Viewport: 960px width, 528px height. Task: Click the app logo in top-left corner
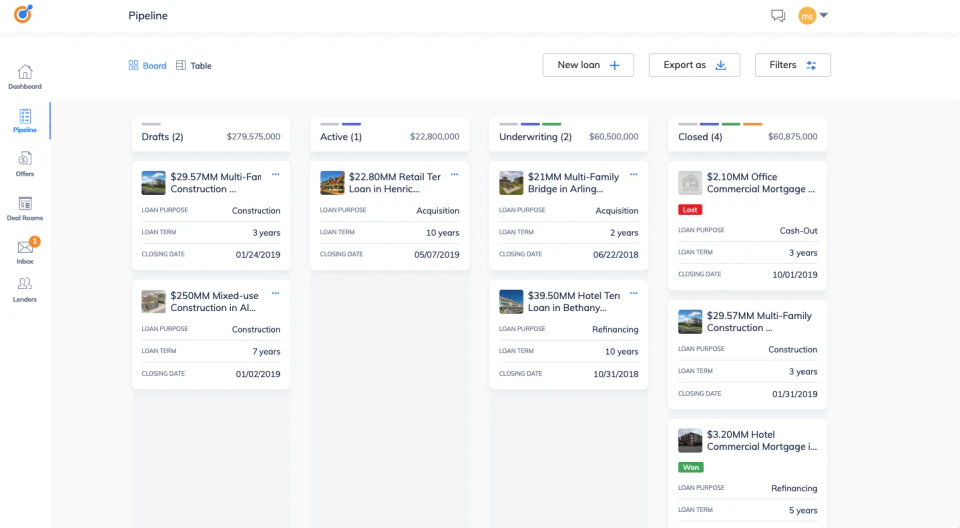22,14
